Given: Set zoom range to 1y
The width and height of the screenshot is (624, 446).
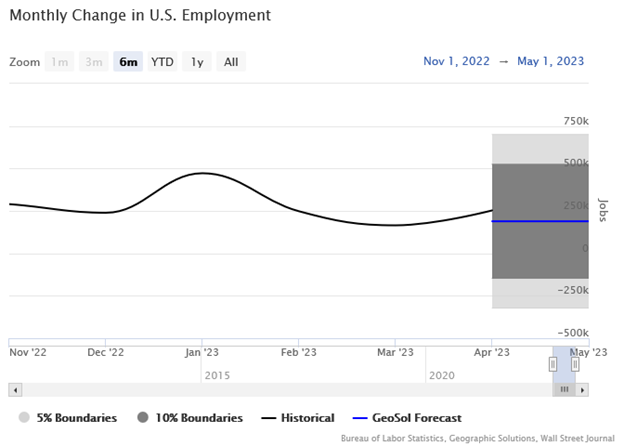Looking at the screenshot, I should (197, 62).
